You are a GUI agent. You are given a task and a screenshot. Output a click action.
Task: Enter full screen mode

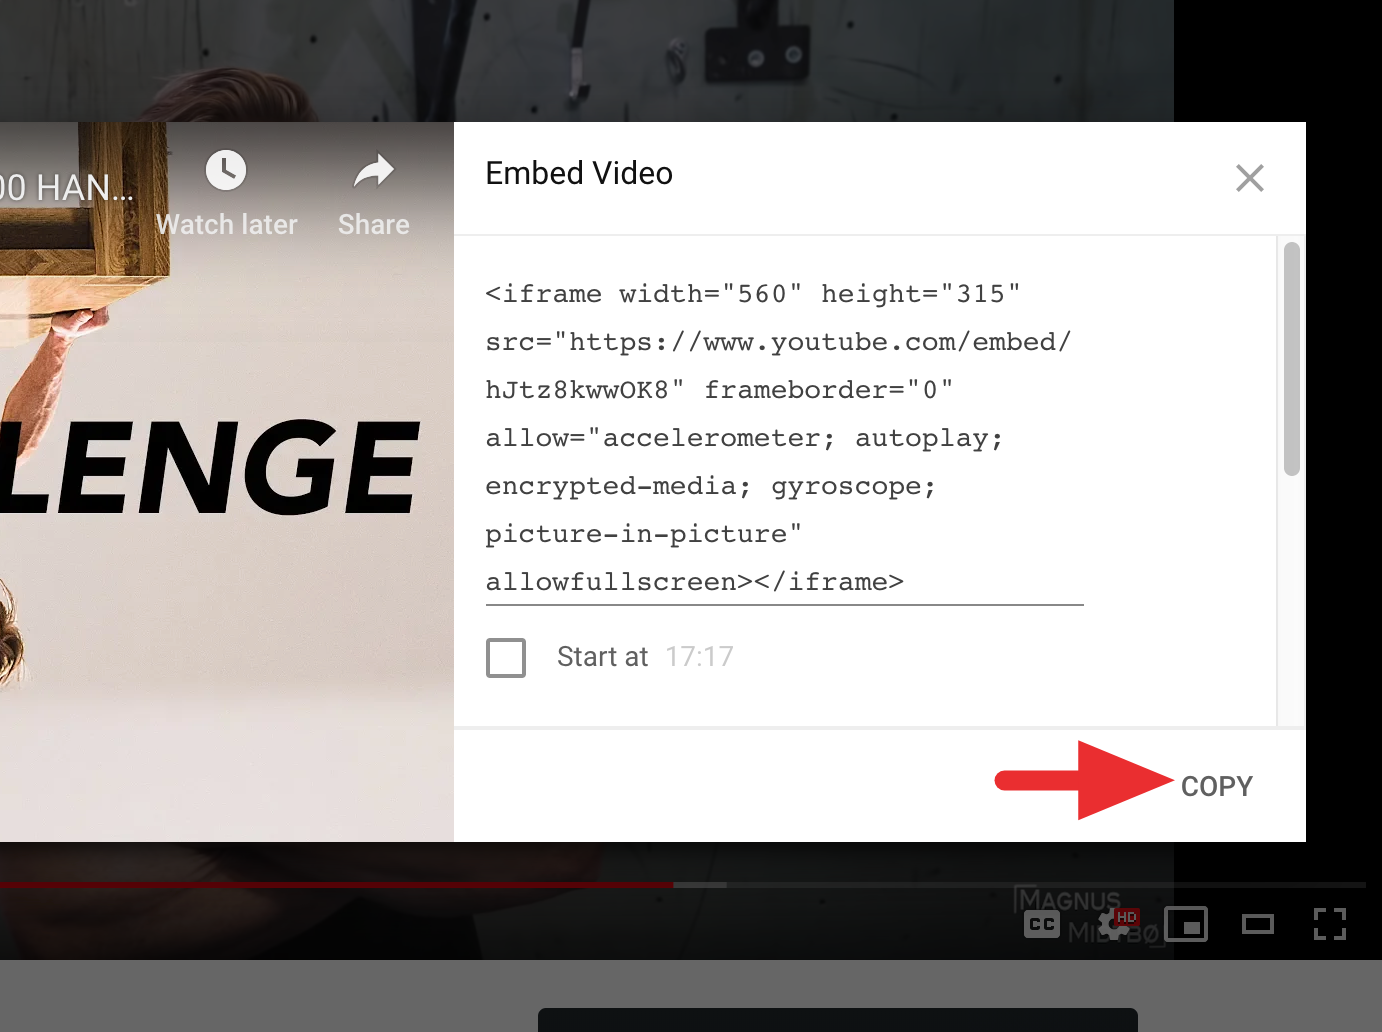pos(1330,924)
